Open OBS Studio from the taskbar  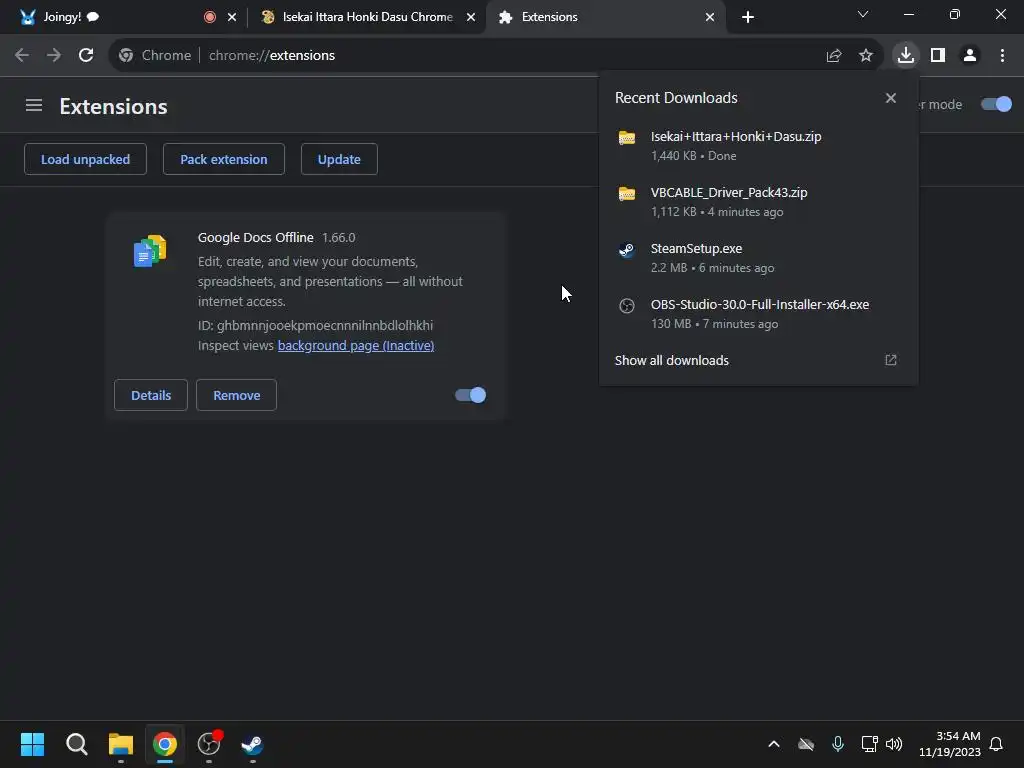[x=209, y=744]
